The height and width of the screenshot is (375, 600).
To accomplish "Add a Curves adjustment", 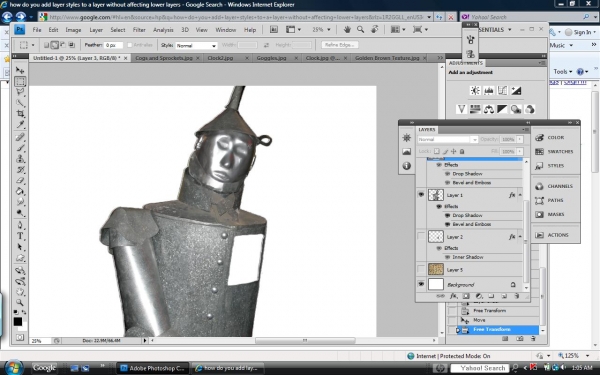I will coord(502,91).
